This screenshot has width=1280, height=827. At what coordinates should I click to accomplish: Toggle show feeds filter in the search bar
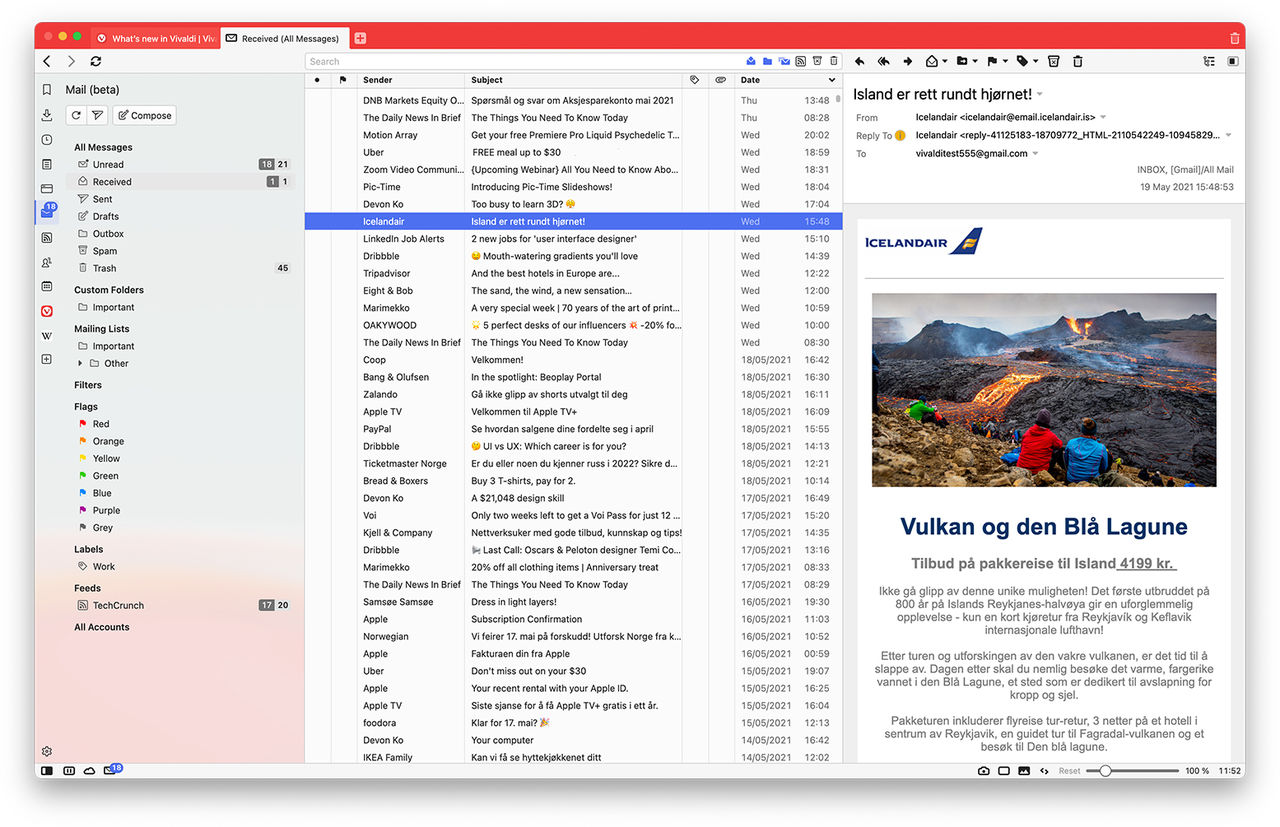(801, 61)
